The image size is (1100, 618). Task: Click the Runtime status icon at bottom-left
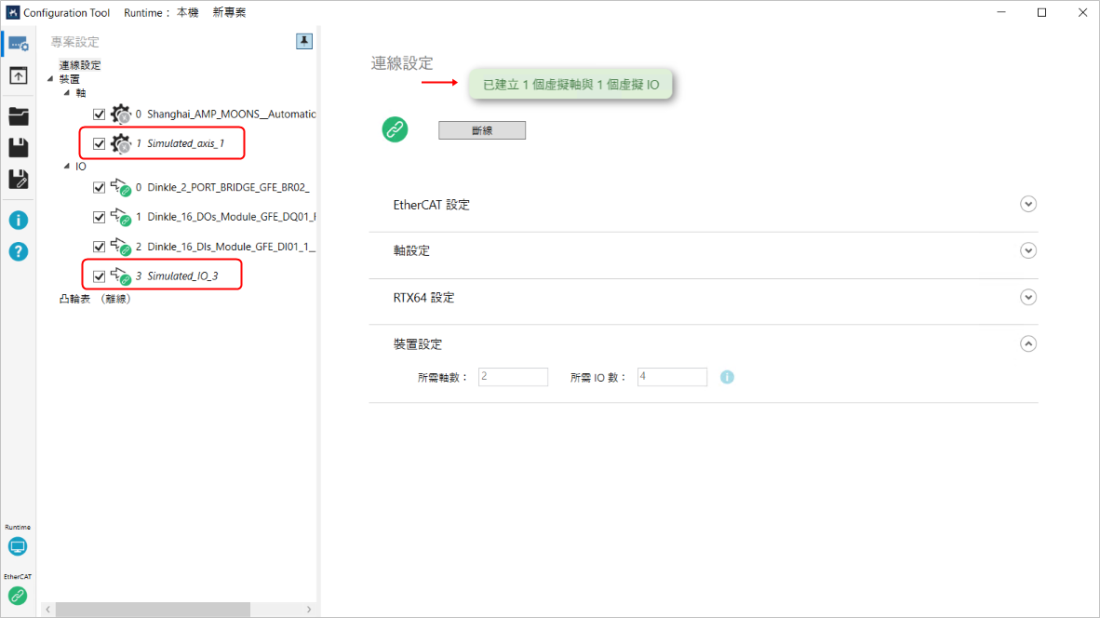[17, 547]
